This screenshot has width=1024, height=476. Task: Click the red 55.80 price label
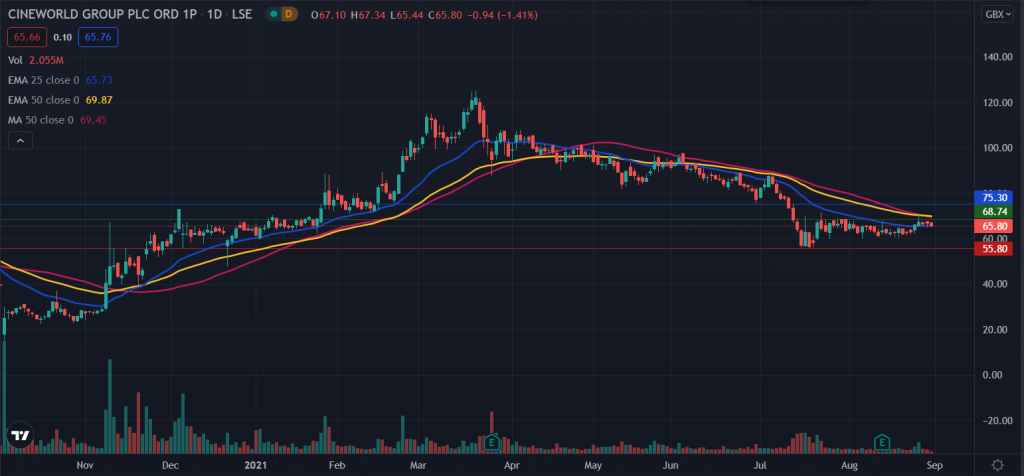[993, 249]
